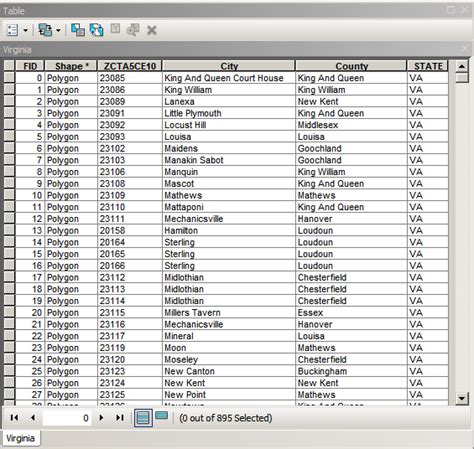Click the Zoom To Selected icon
Image resolution: width=474 pixels, height=449 pixels.
(x=133, y=30)
